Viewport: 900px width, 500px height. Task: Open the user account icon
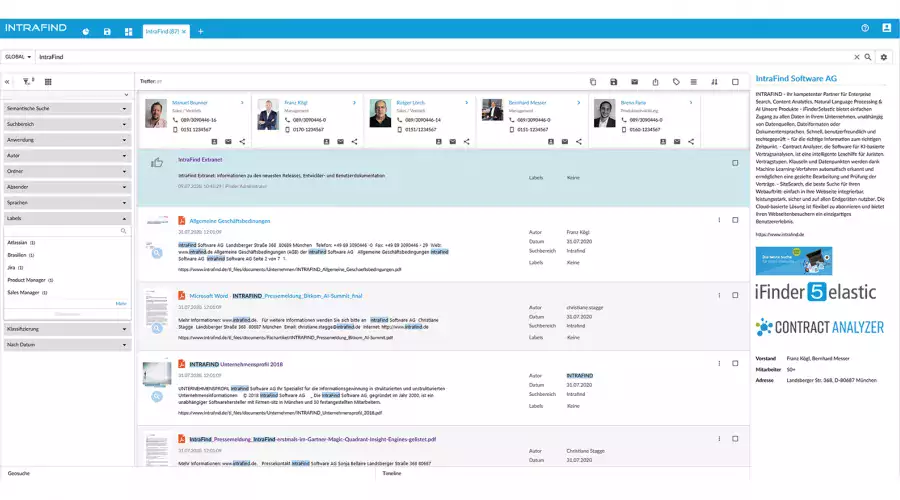[886, 28]
